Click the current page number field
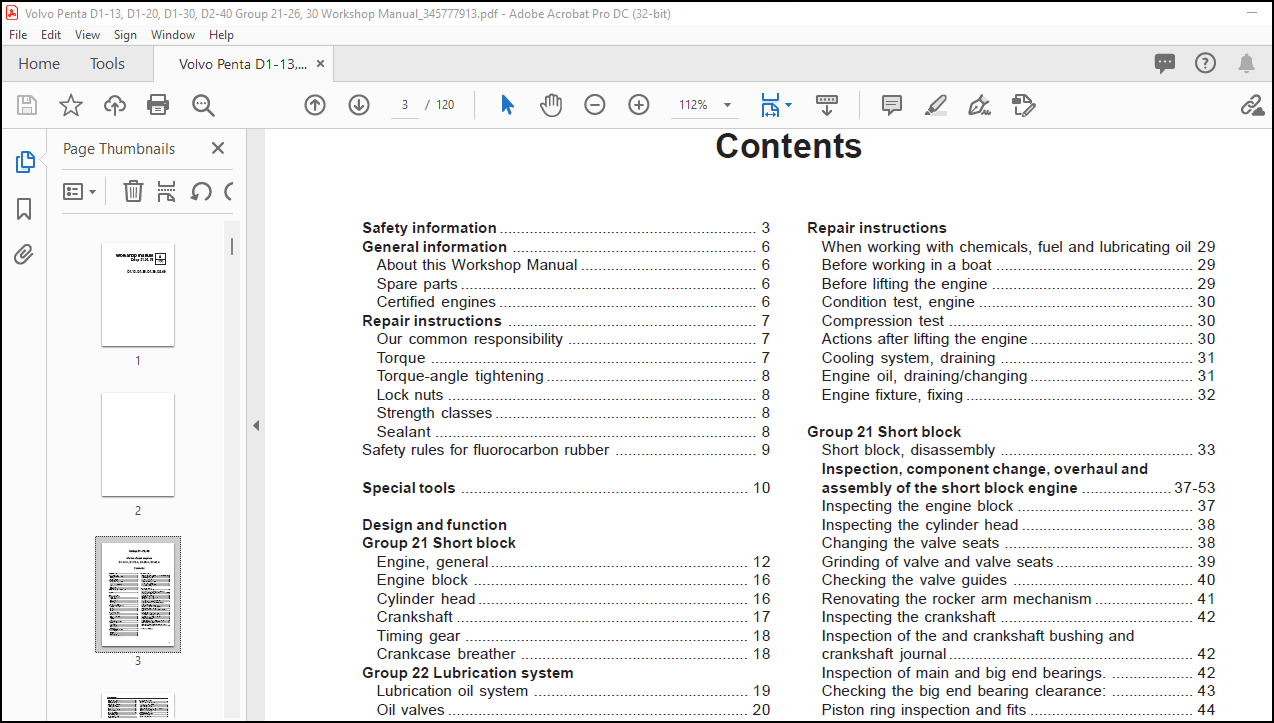Image resolution: width=1274 pixels, height=723 pixels. pos(405,105)
